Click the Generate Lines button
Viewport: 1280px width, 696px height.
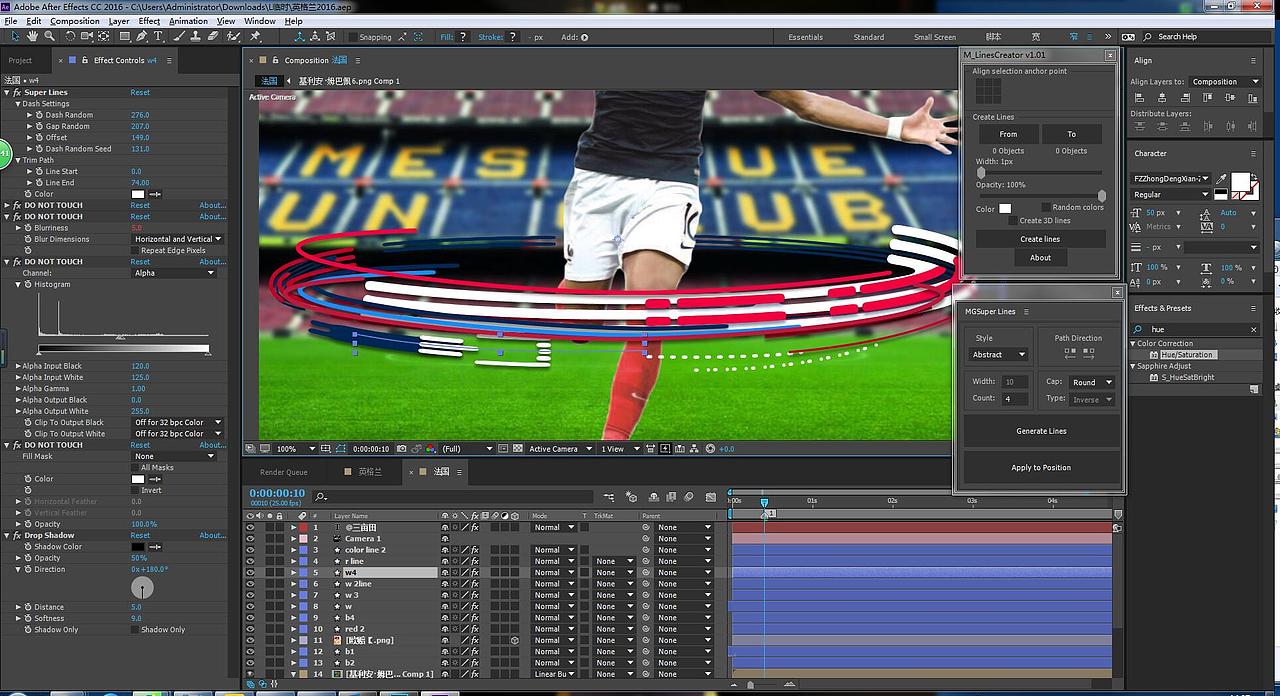[x=1041, y=431]
